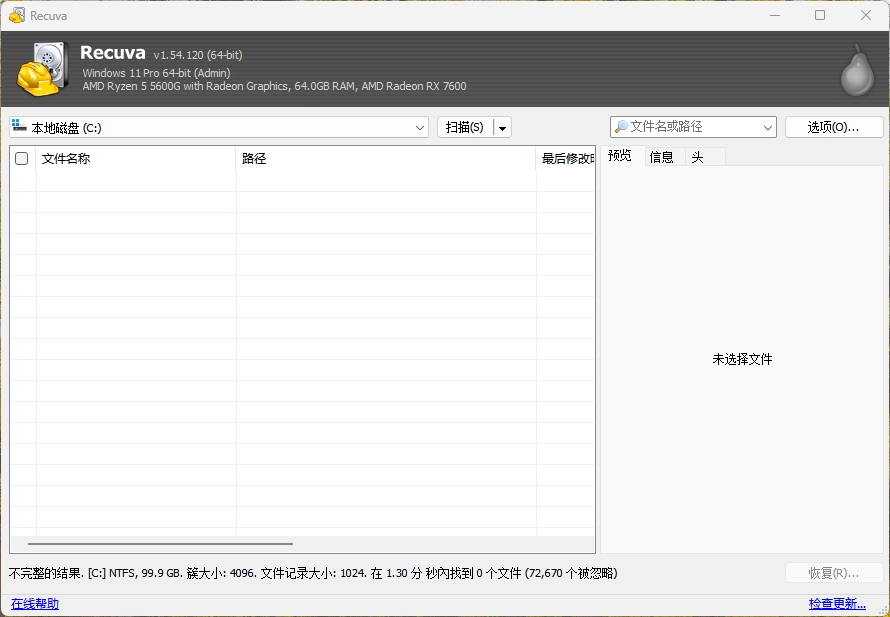This screenshot has height=617, width=890.
Task: Open the 文件名或路径 filter dropdown arrow
Action: click(x=767, y=127)
